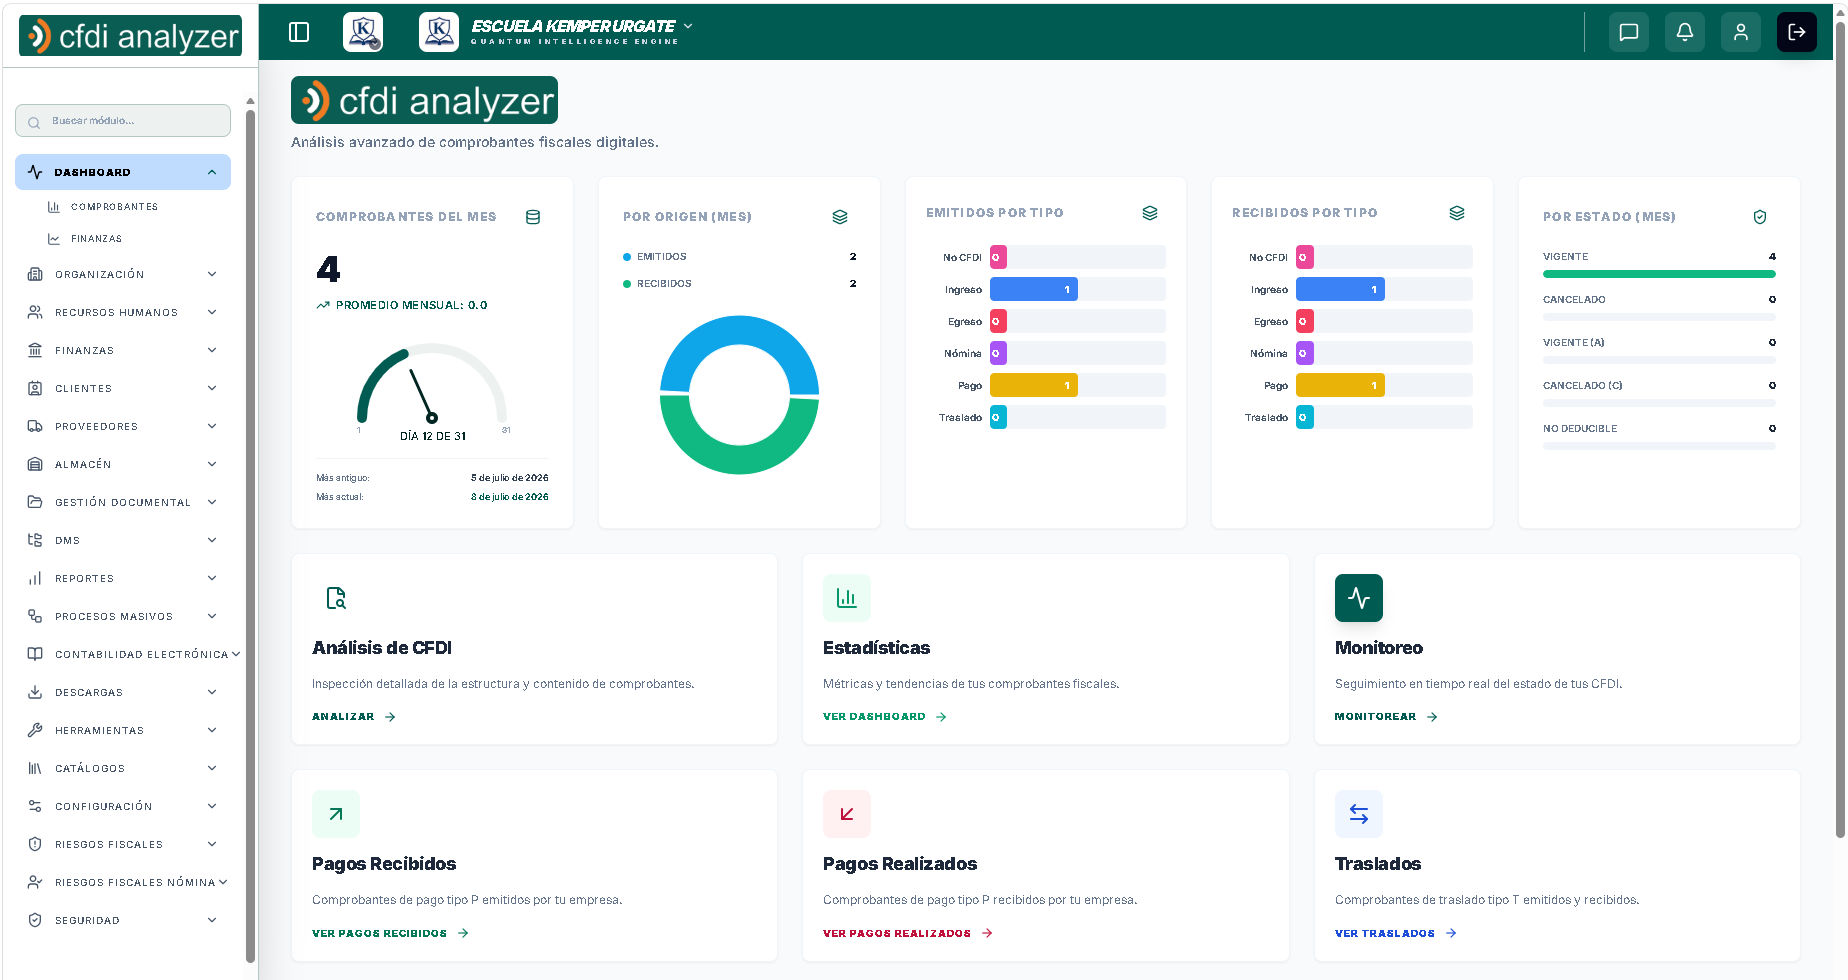Open the user profile icon
Image resolution: width=1848 pixels, height=980 pixels.
click(1741, 32)
